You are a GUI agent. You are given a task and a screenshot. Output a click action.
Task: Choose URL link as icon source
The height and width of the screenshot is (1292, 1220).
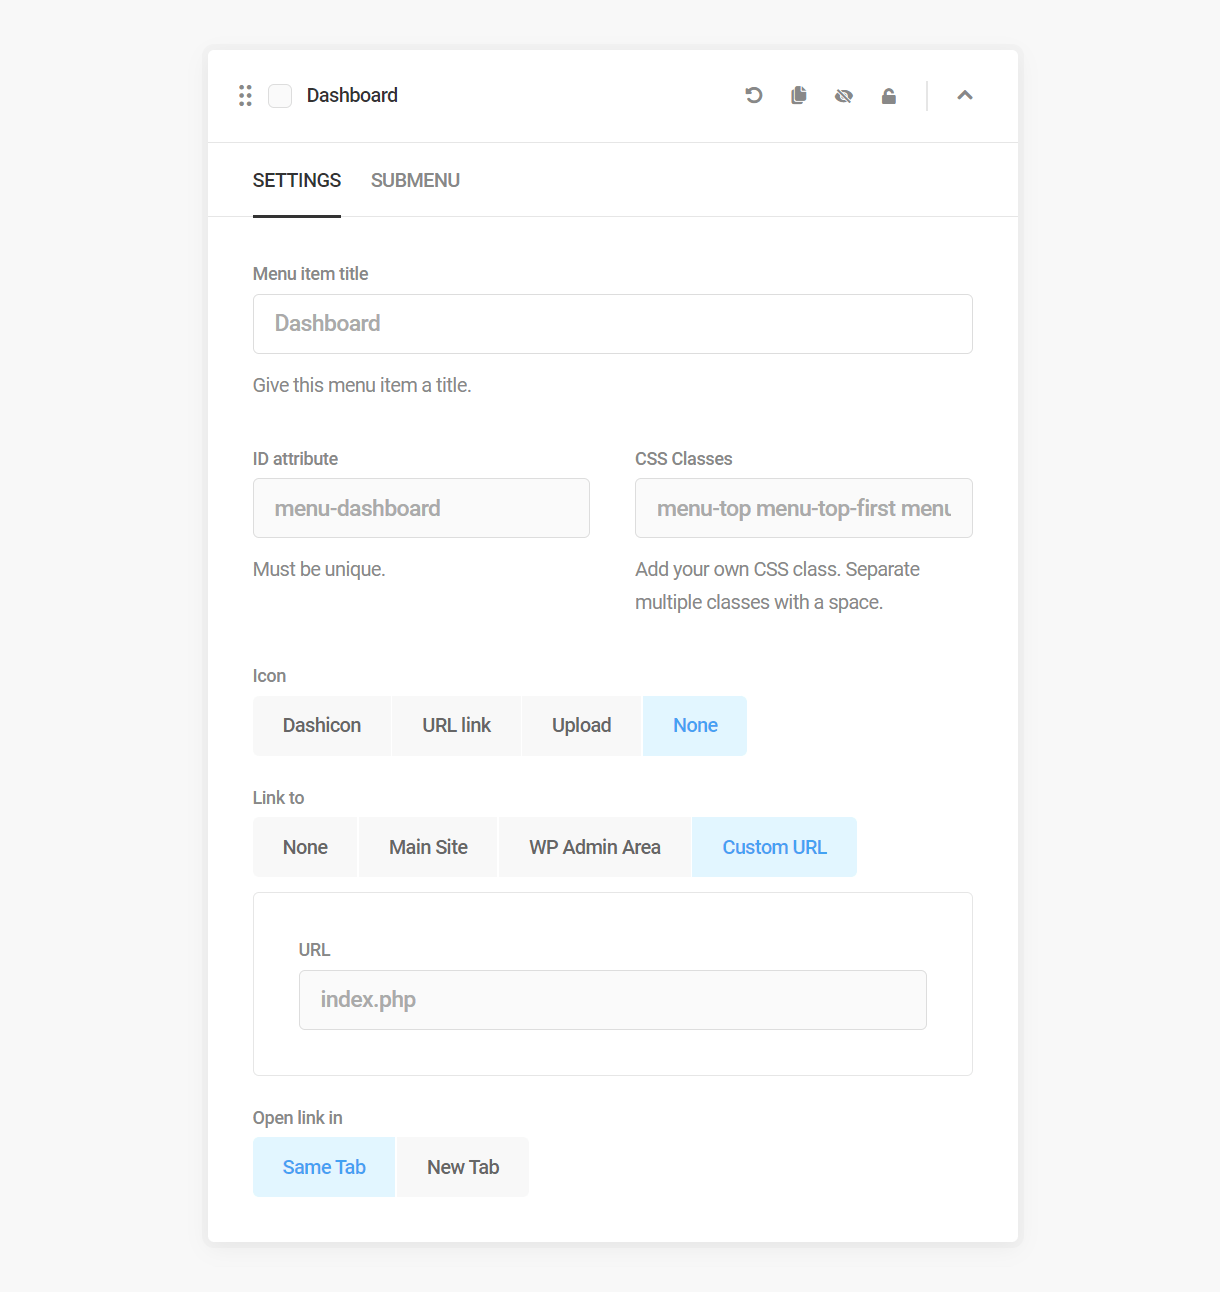457,726
